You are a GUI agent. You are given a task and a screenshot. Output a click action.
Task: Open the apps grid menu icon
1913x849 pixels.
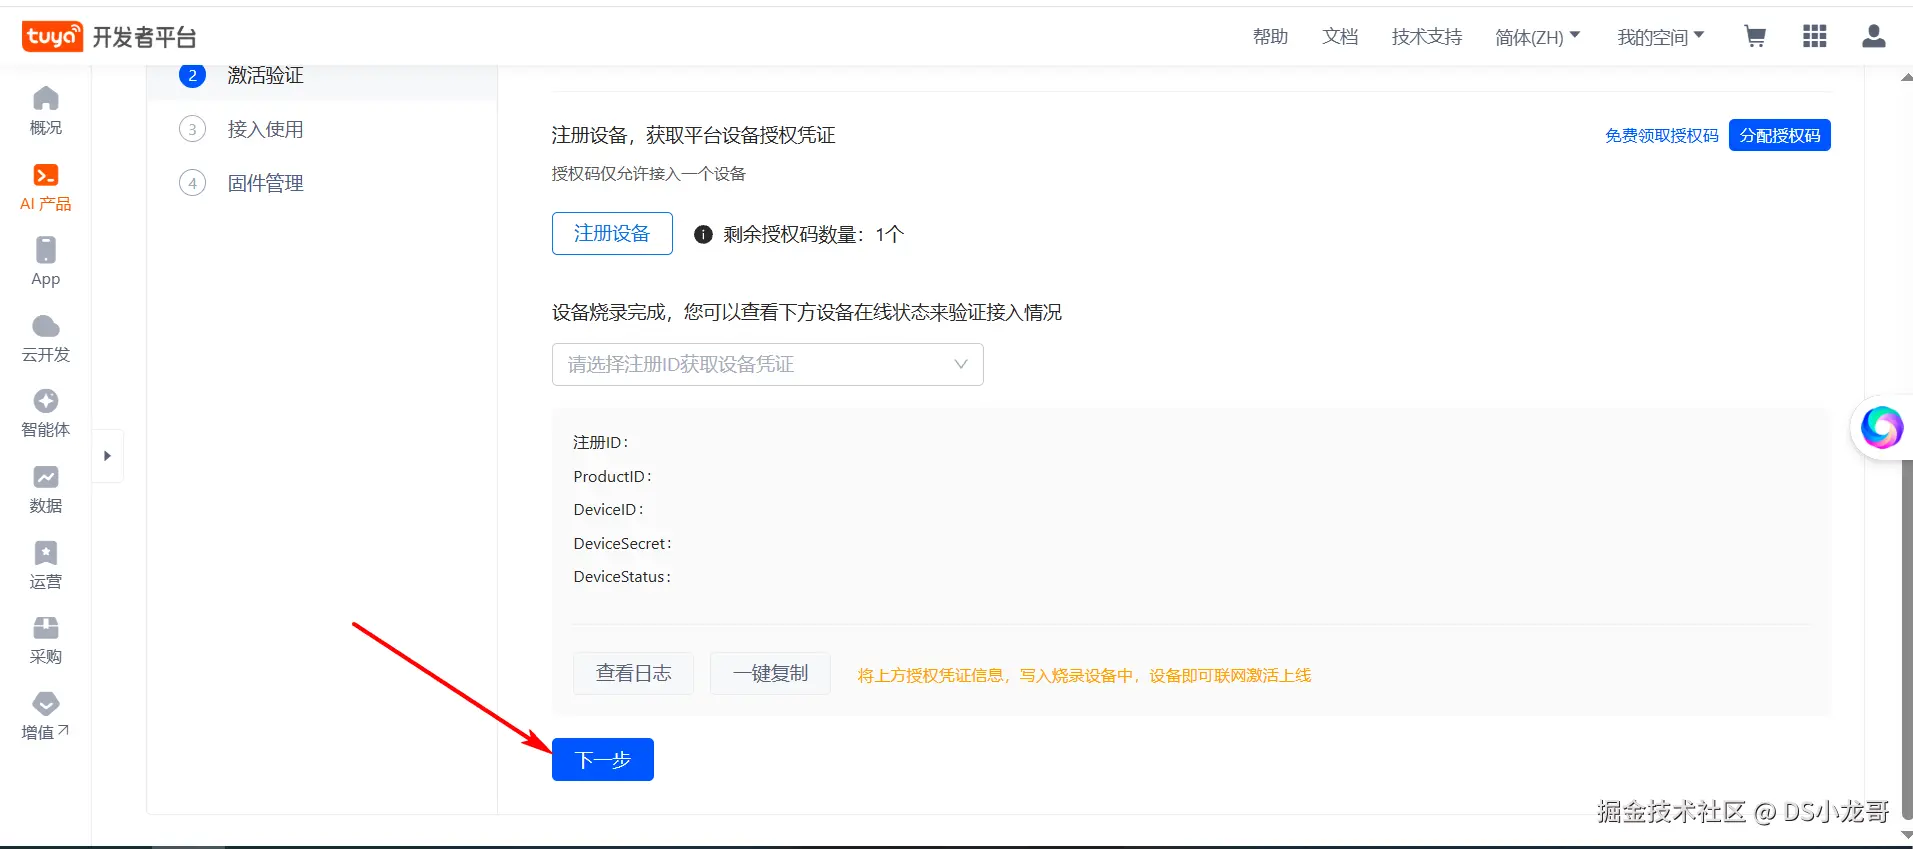coord(1814,37)
